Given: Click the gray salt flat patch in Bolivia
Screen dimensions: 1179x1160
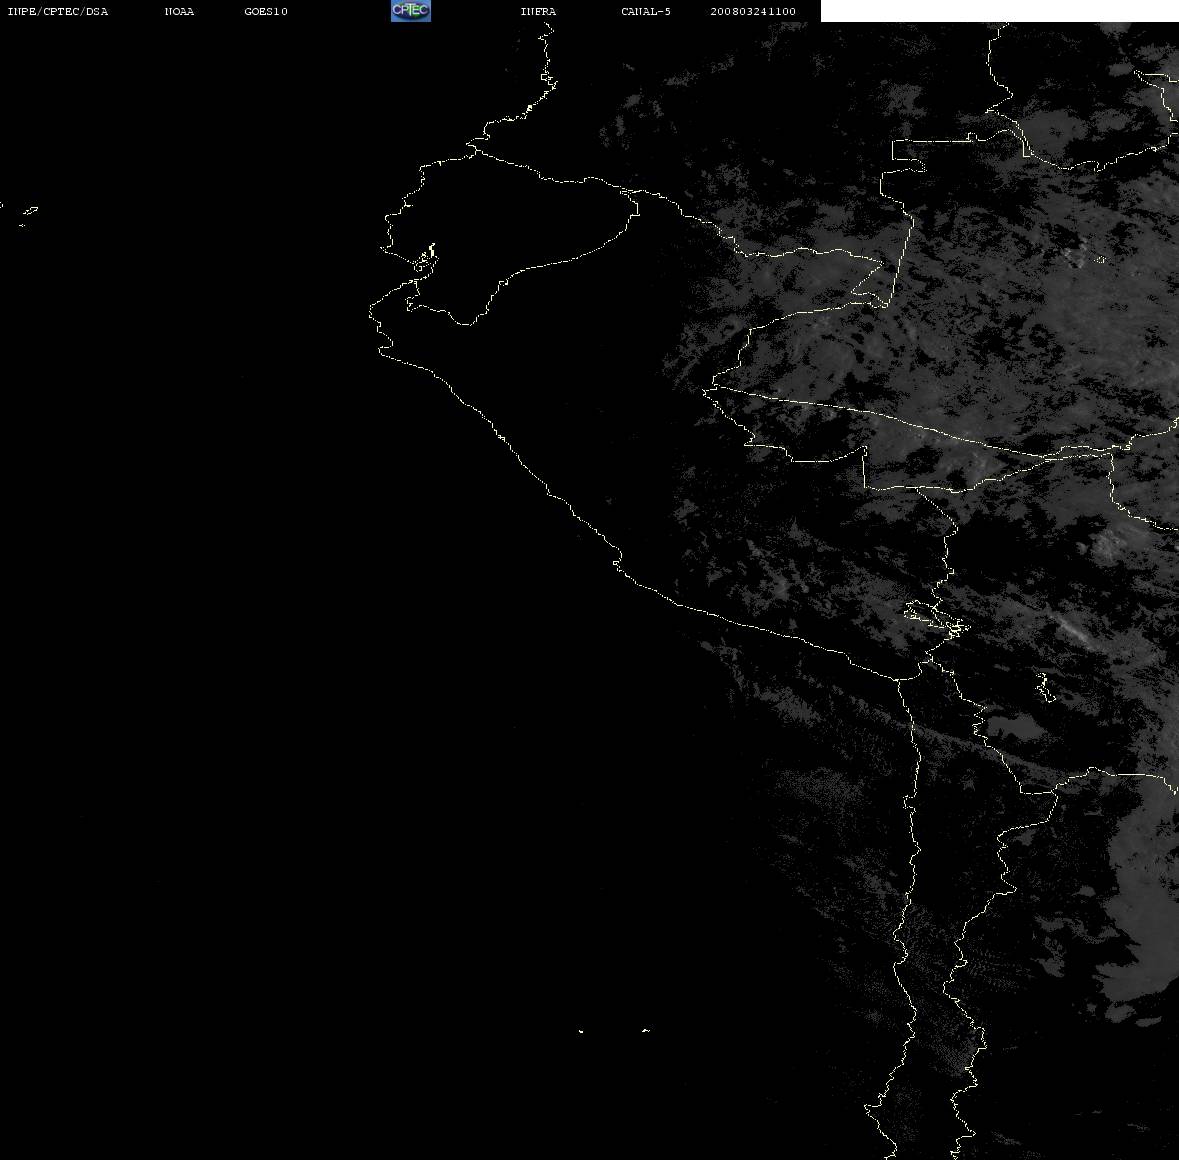Looking at the screenshot, I should [x=1015, y=728].
